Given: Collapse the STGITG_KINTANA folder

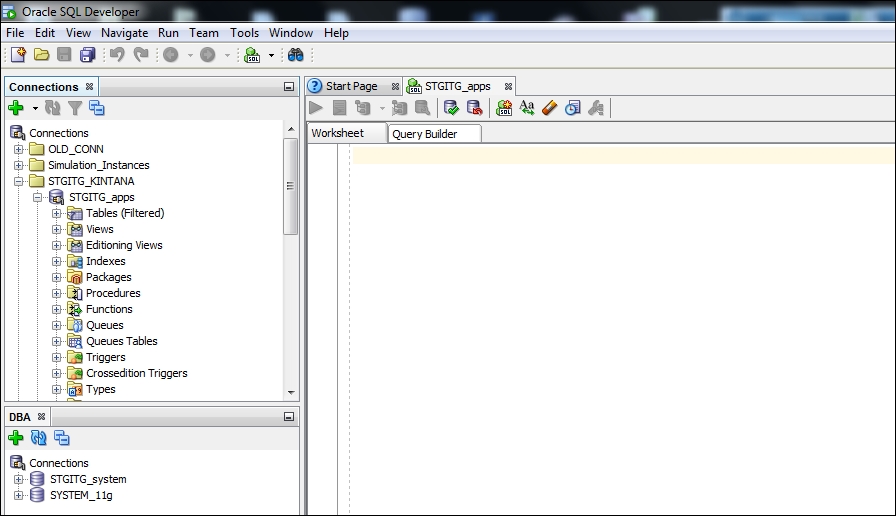Looking at the screenshot, I should (19, 181).
